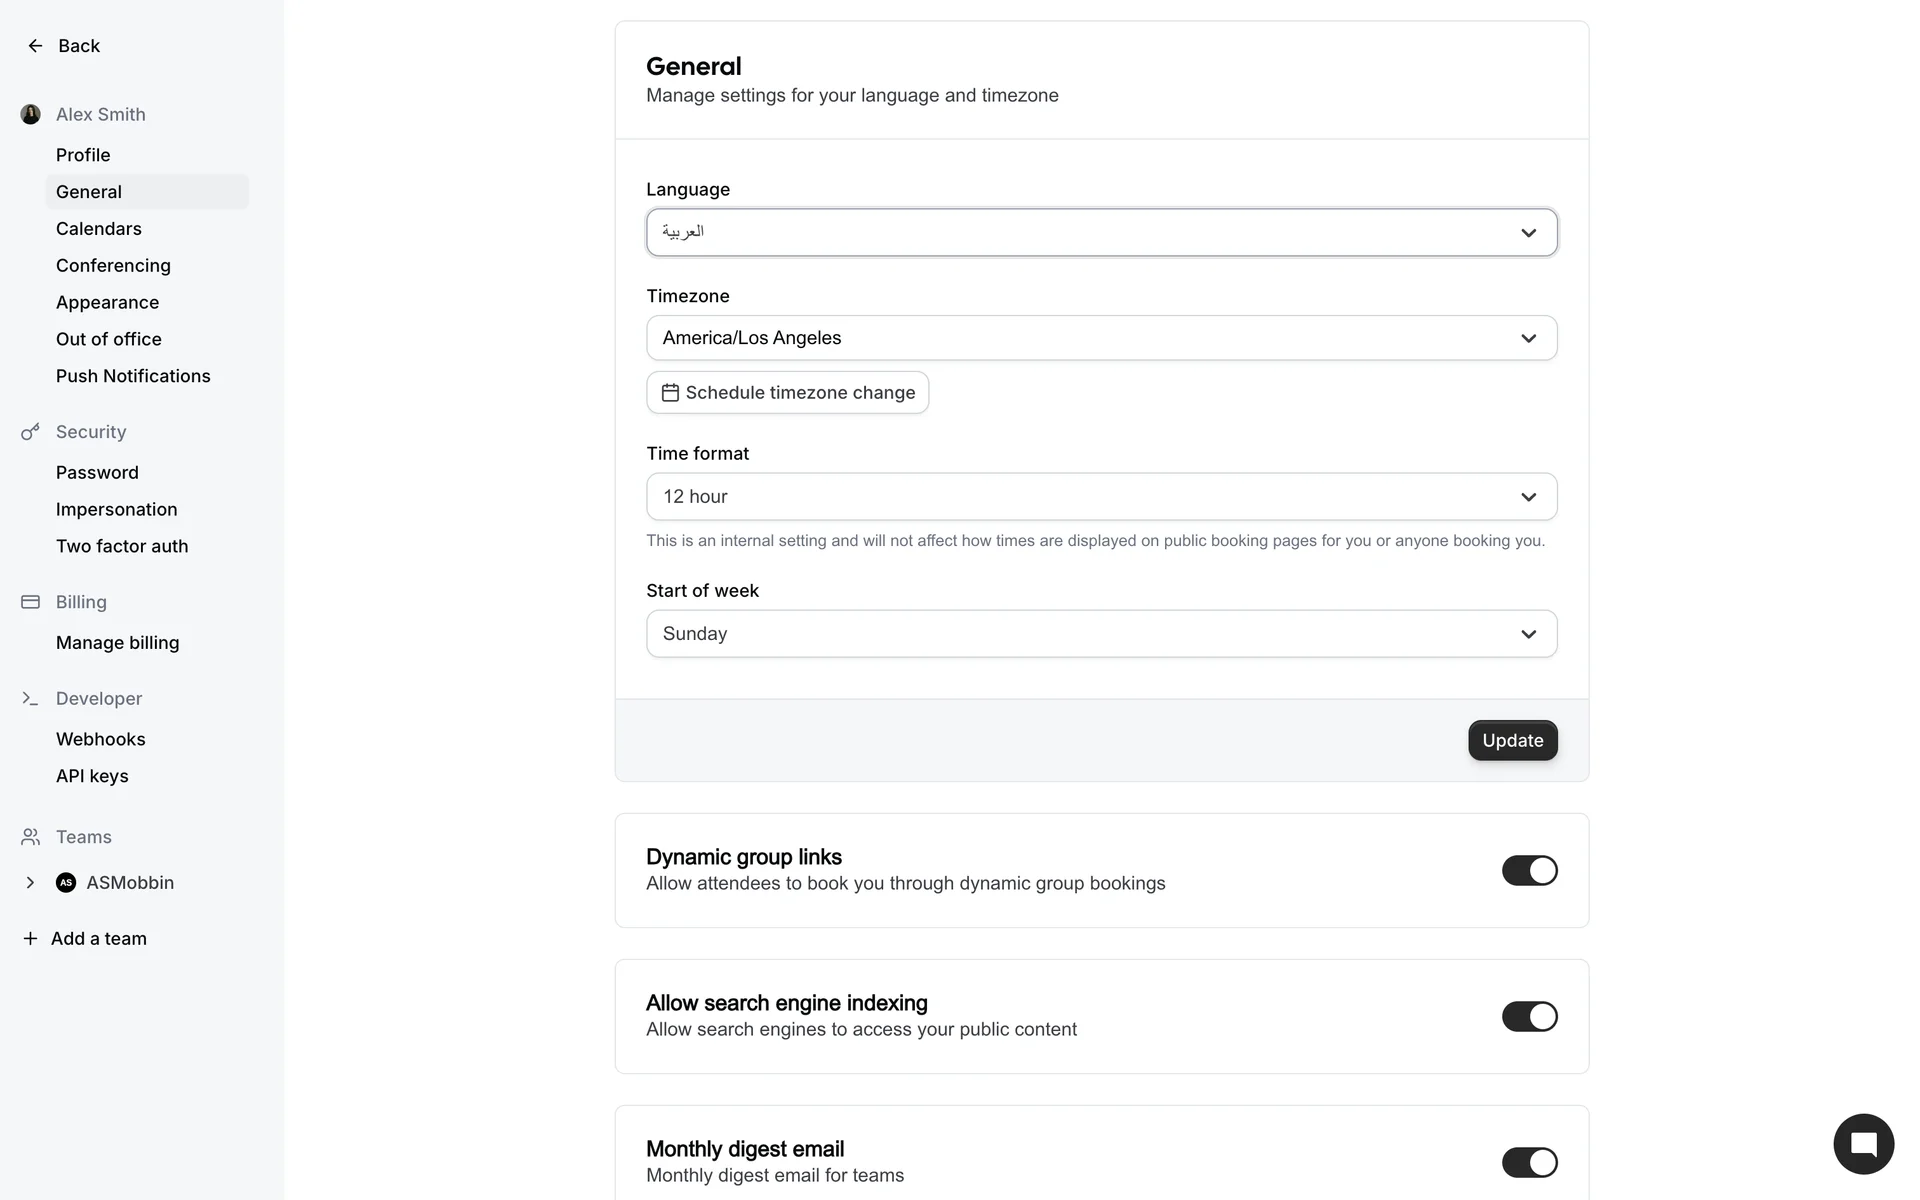Expand the Time format dropdown
Screen dimensions: 1920x1200
1101,497
